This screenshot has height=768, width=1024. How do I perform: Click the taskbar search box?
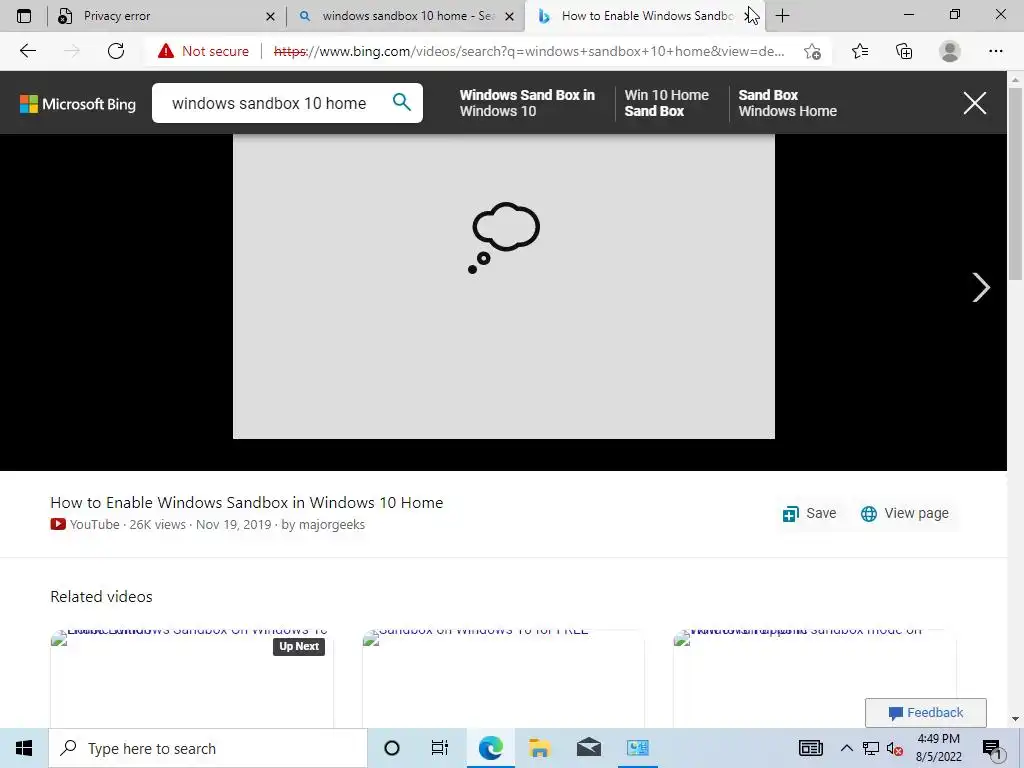click(208, 748)
